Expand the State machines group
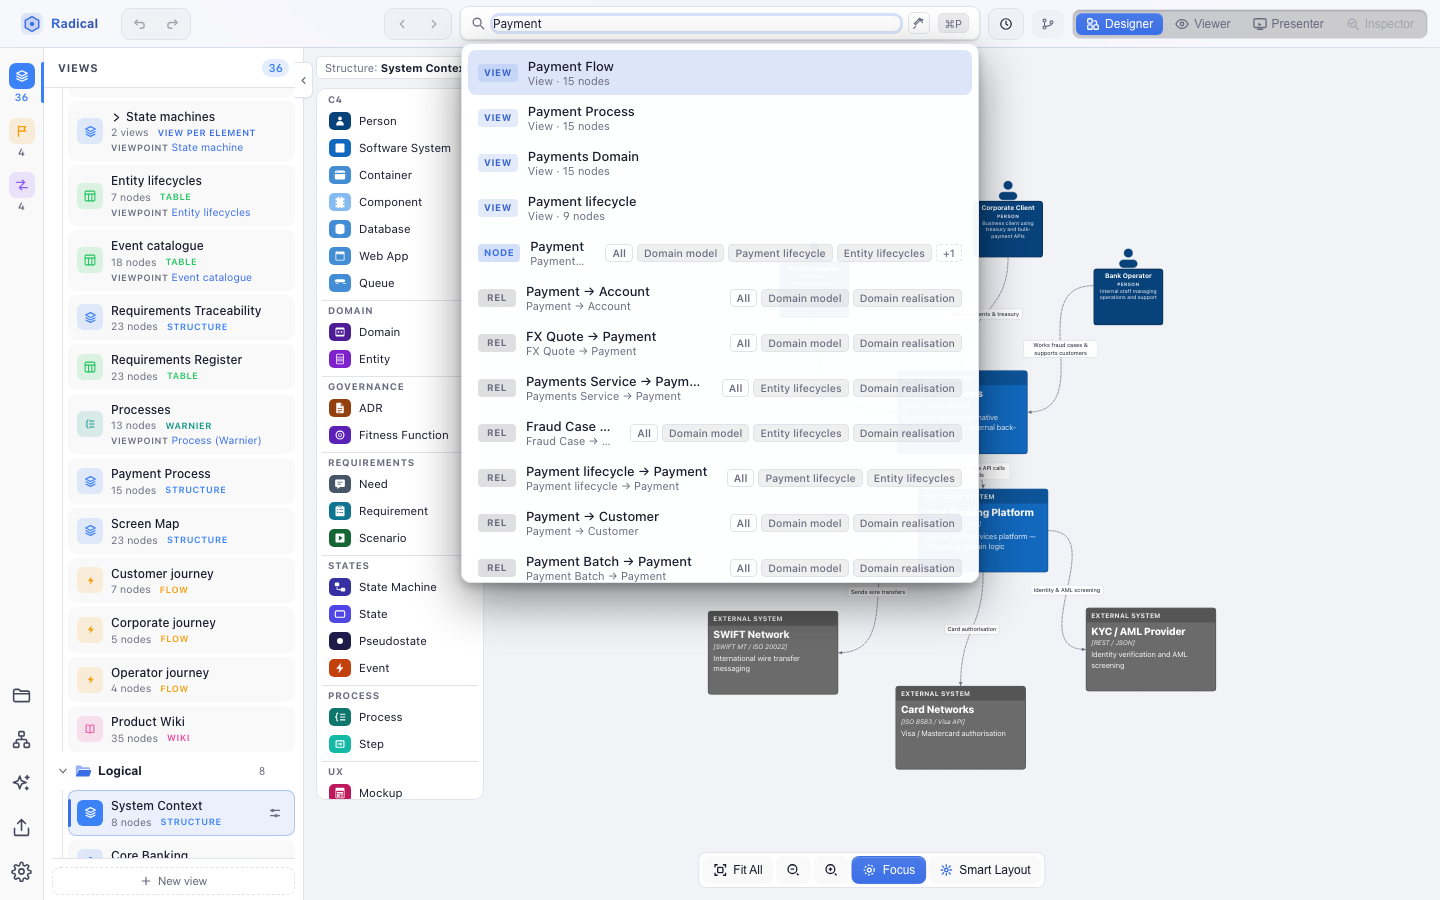 point(116,117)
